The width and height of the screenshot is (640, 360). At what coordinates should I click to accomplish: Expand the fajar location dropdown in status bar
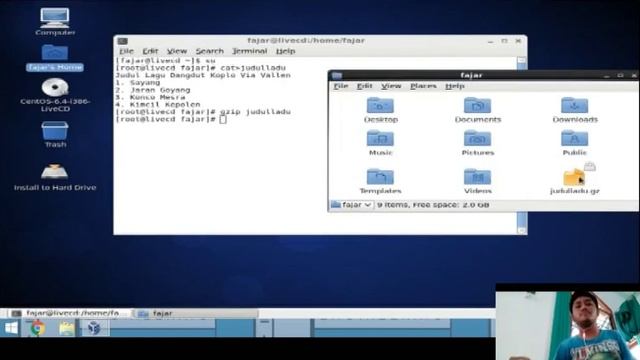click(351, 204)
